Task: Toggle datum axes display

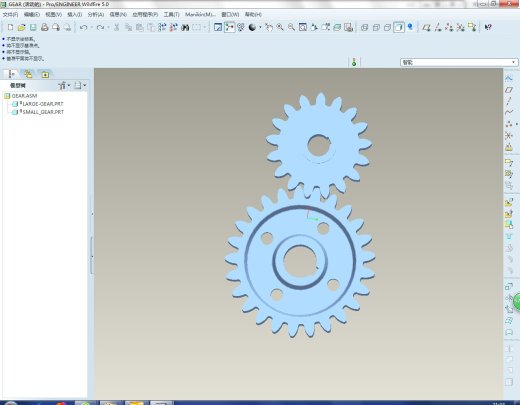Action: point(438,27)
